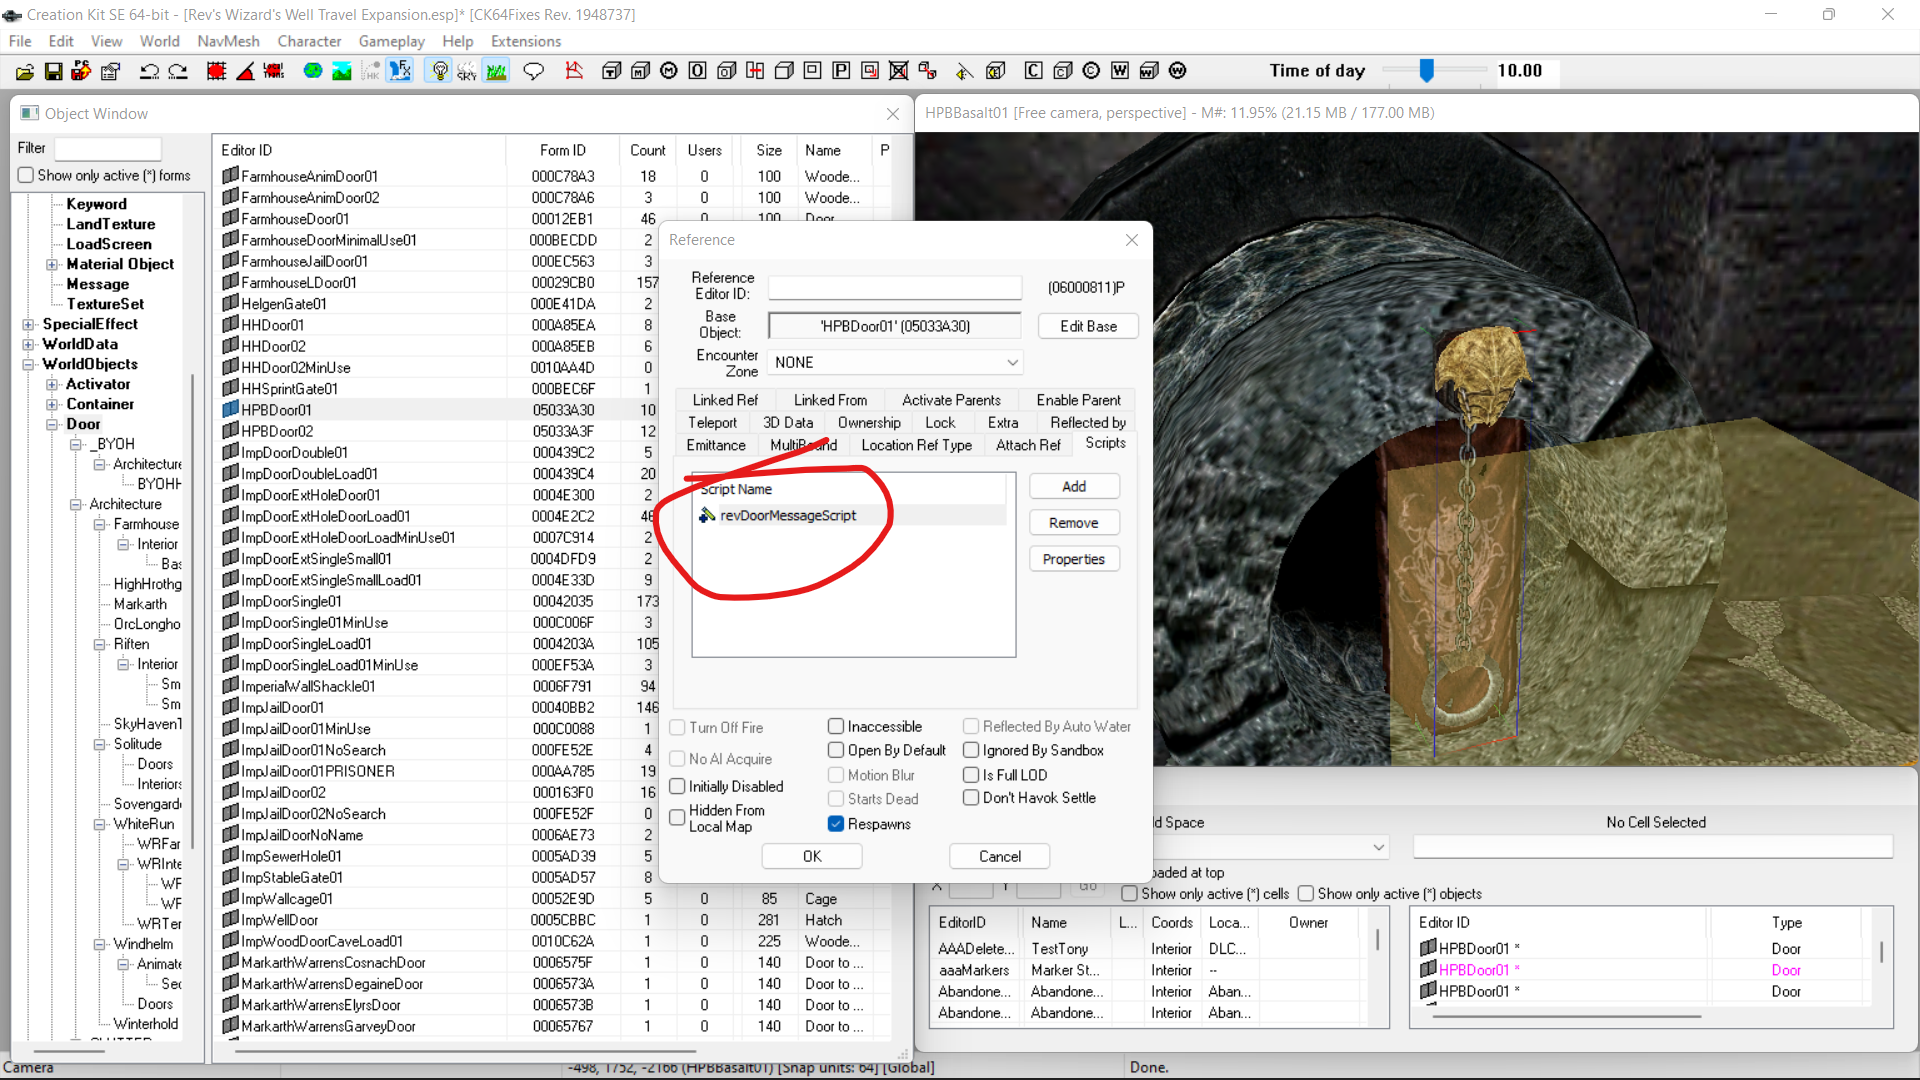
Task: Toggle the Snap to Angle icon
Action: (245, 71)
